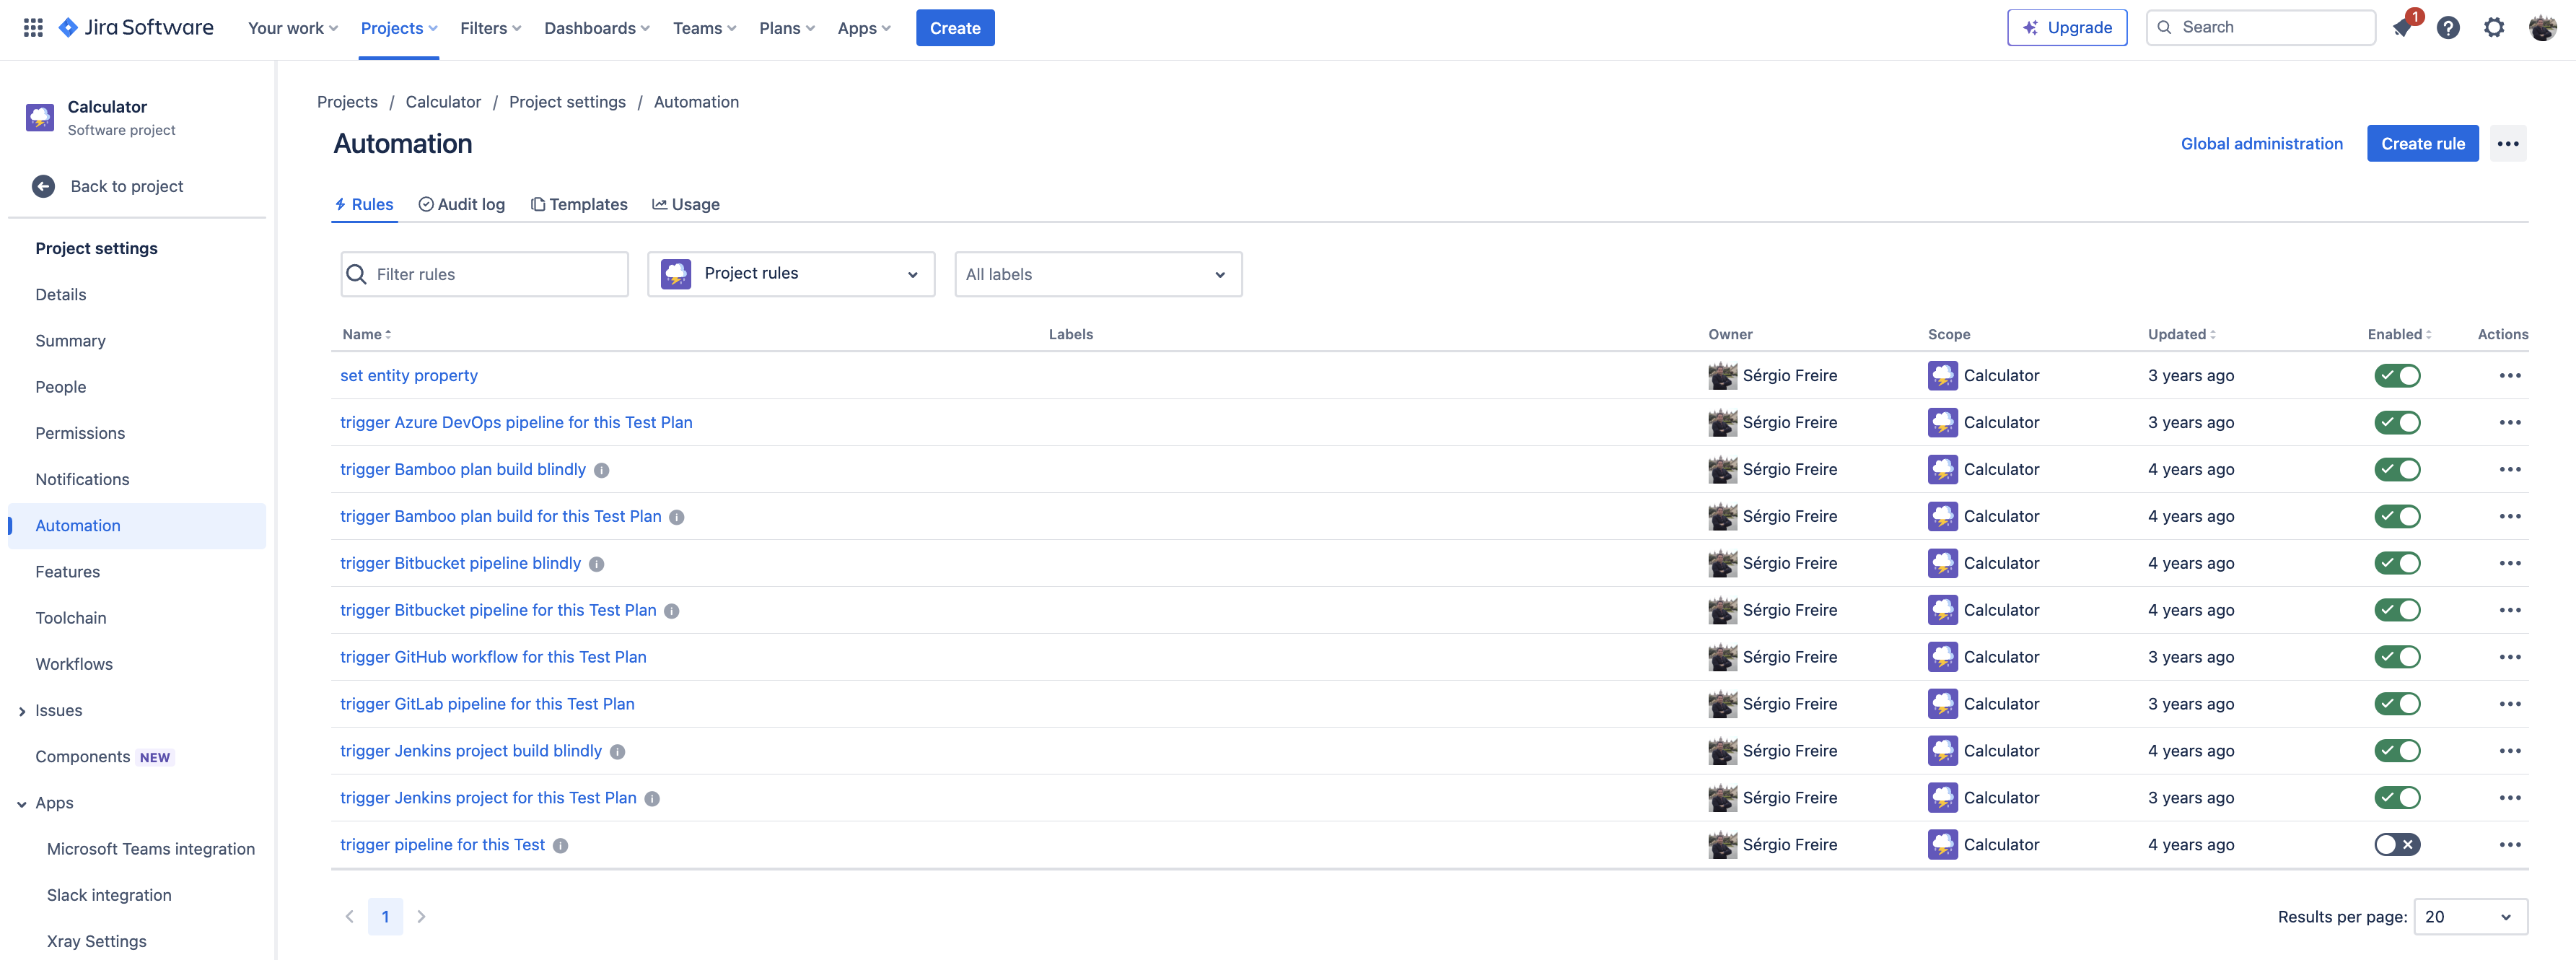2576x960 pixels.
Task: Open actions for trigger pipeline for this Test
Action: [x=2510, y=846]
